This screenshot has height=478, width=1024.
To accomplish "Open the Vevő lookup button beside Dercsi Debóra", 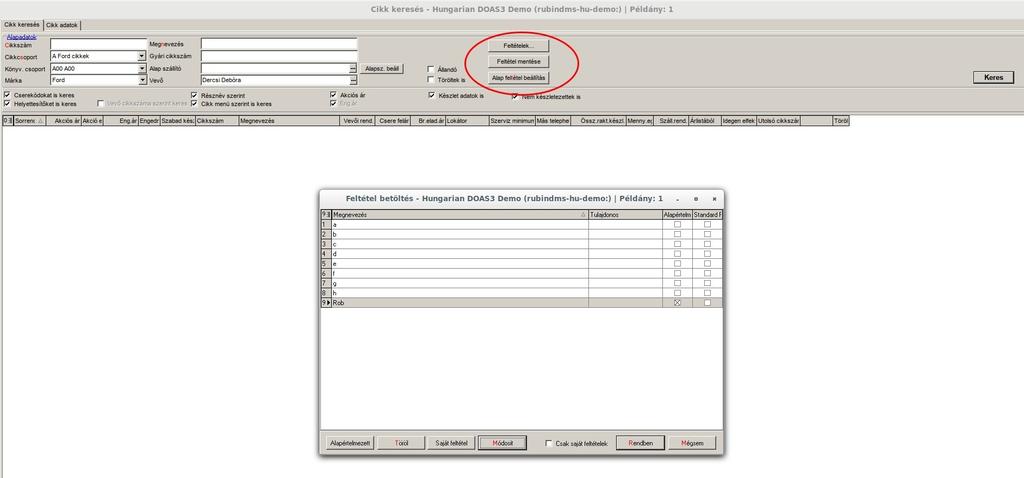I will (353, 80).
